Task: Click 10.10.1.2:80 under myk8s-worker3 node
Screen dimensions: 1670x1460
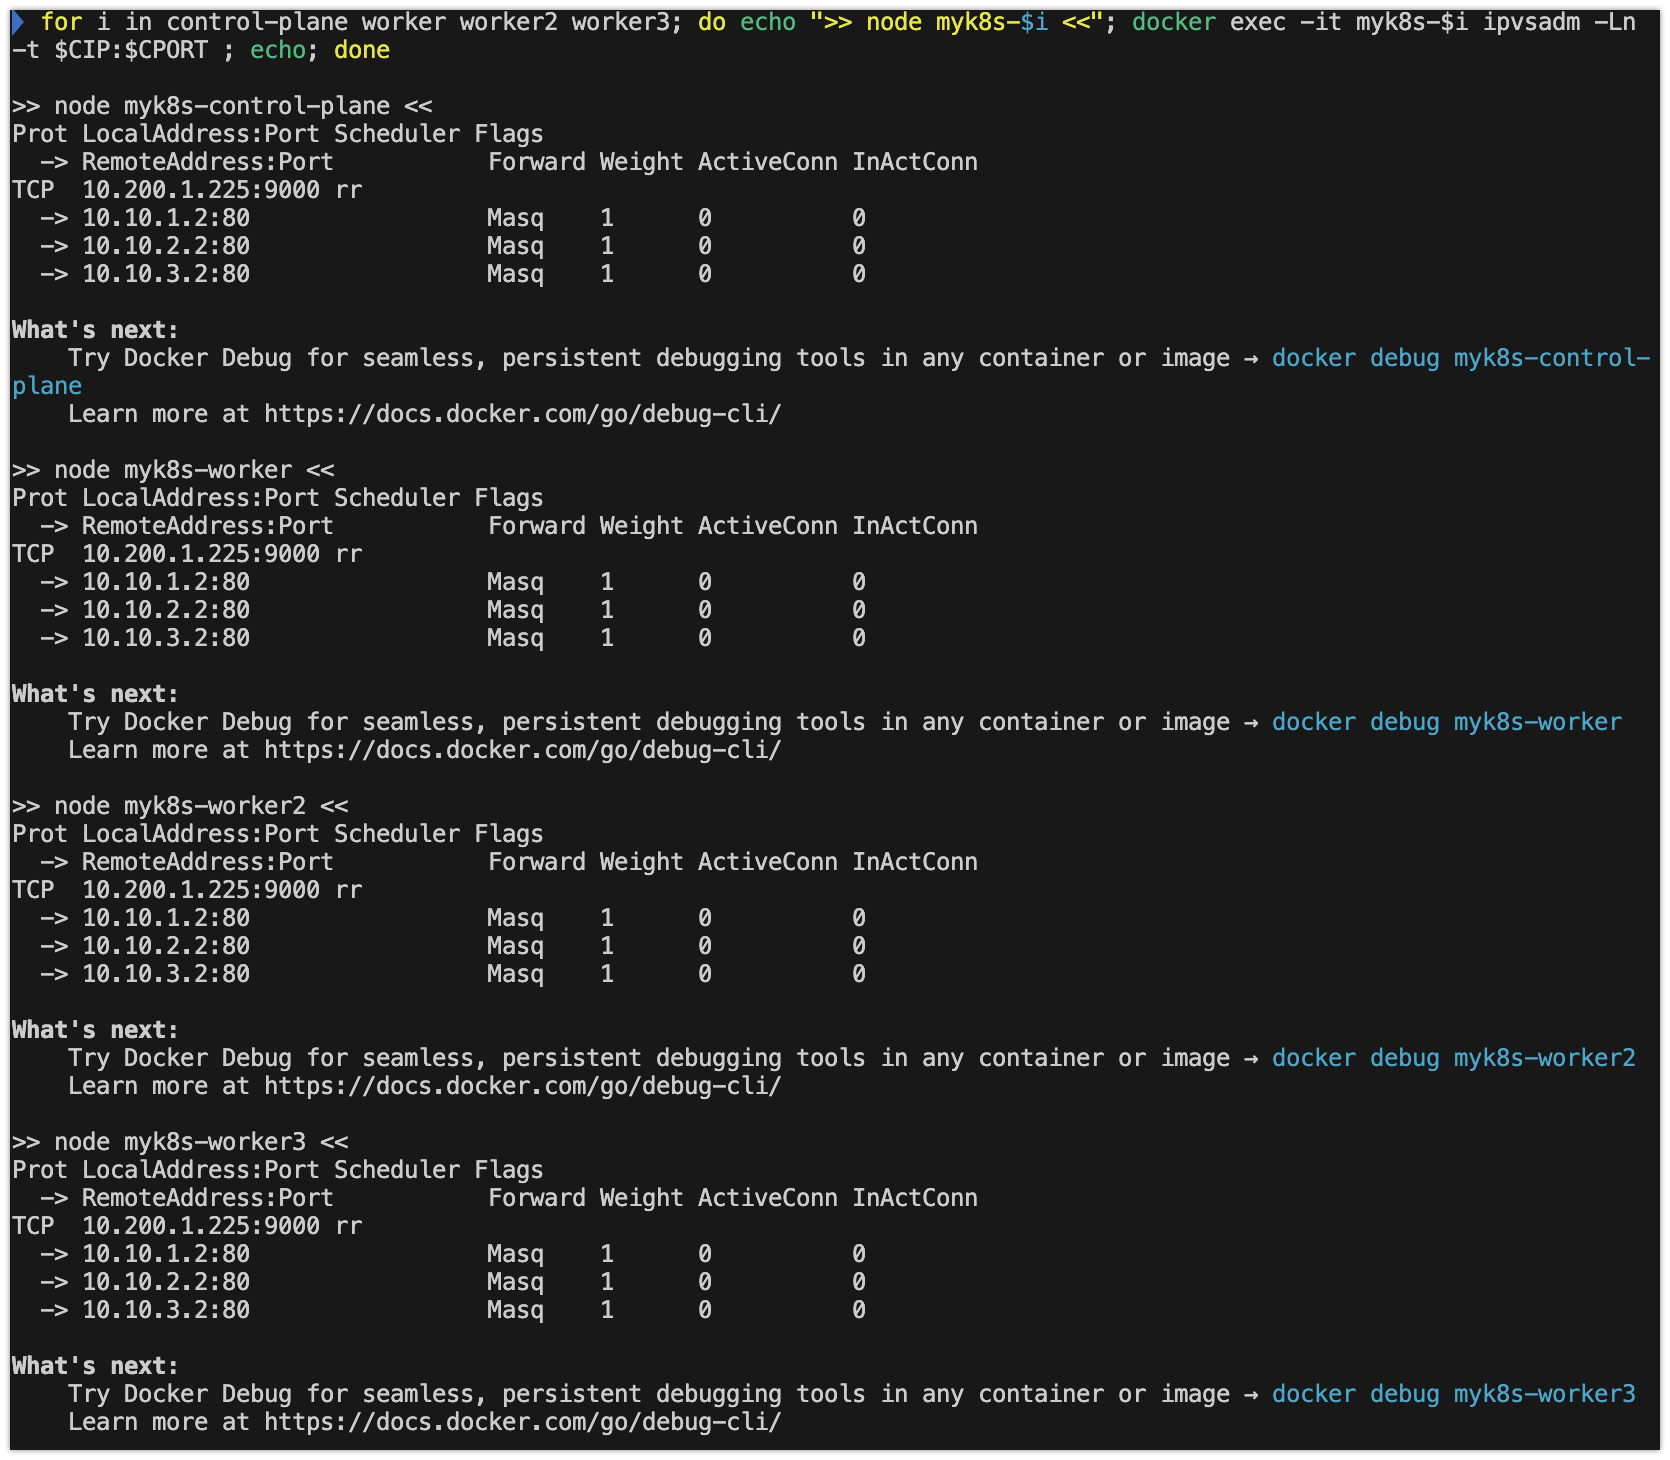Action: click(x=166, y=1254)
